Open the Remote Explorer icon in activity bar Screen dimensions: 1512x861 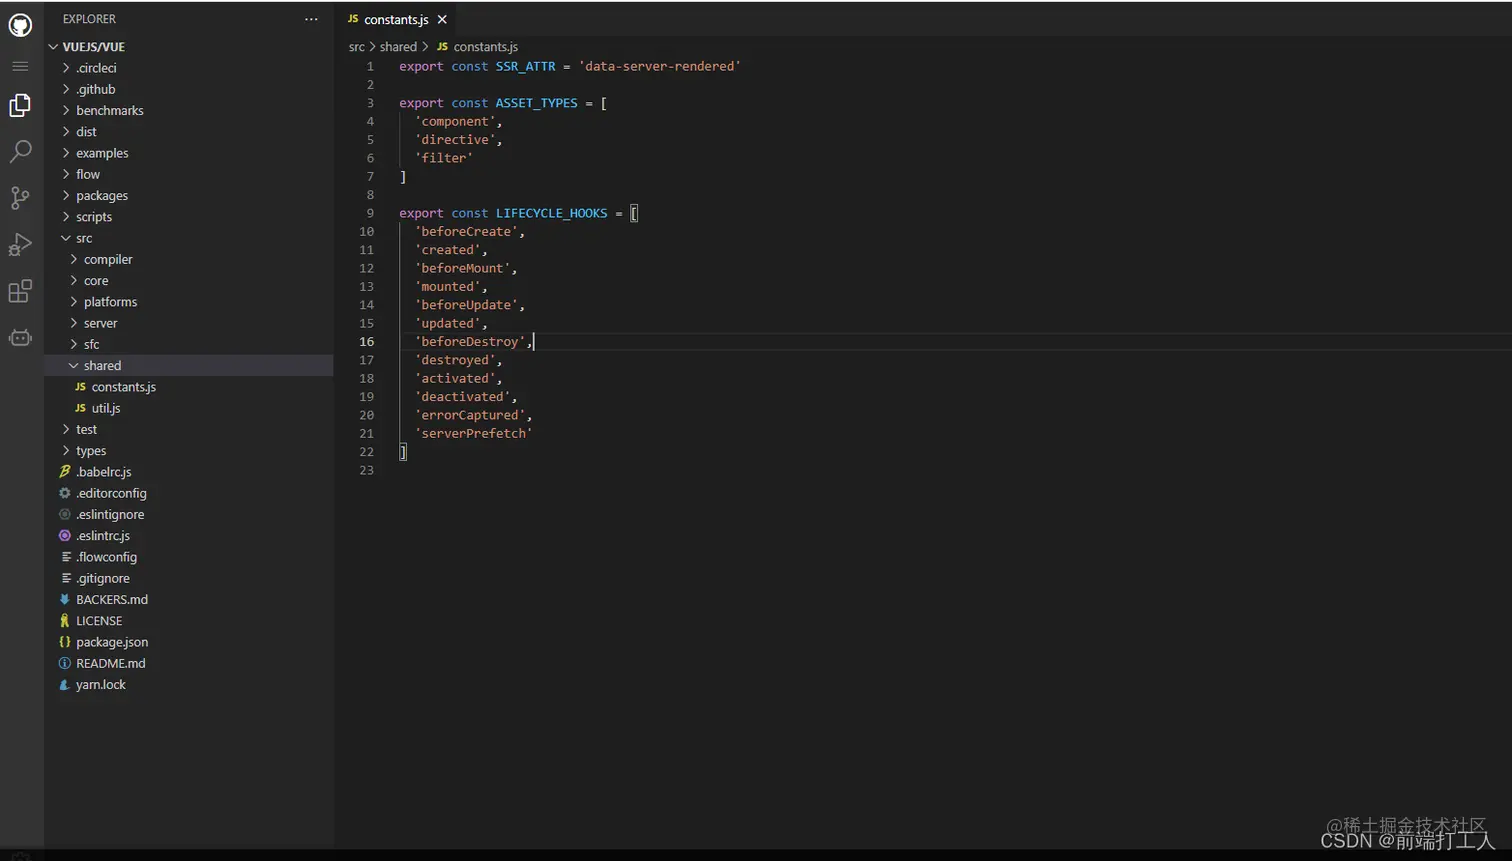click(x=20, y=338)
